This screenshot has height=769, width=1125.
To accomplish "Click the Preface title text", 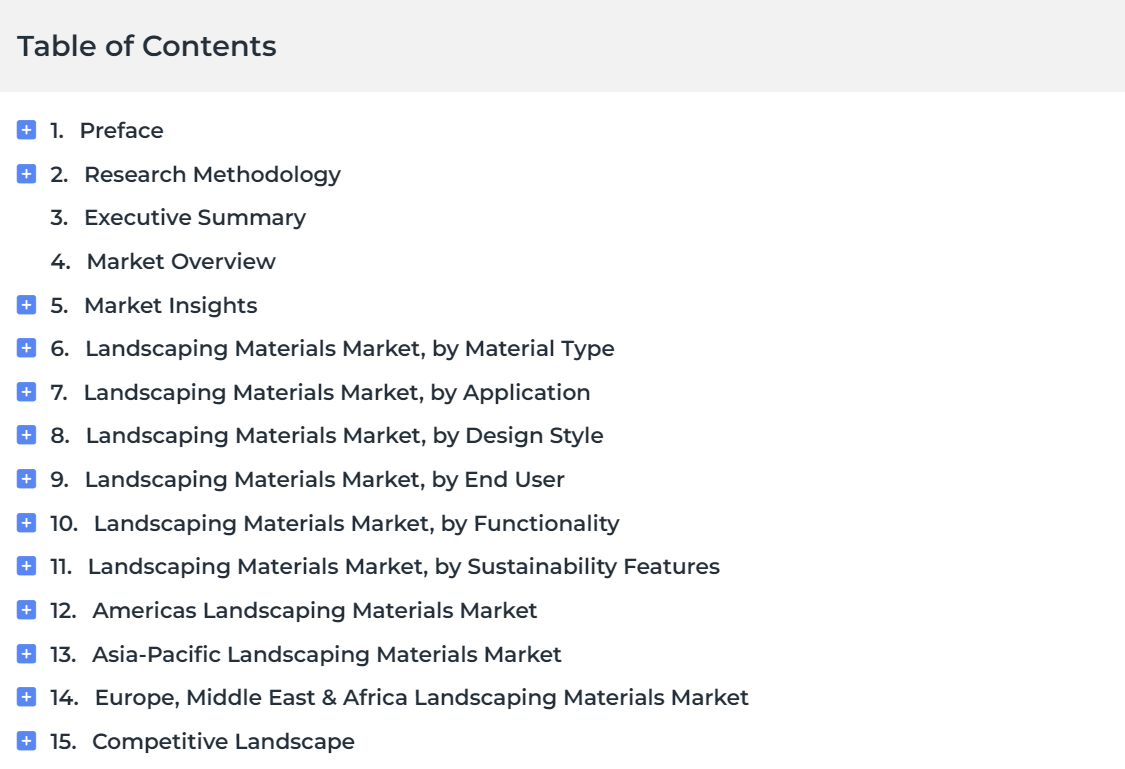I will [x=121, y=131].
